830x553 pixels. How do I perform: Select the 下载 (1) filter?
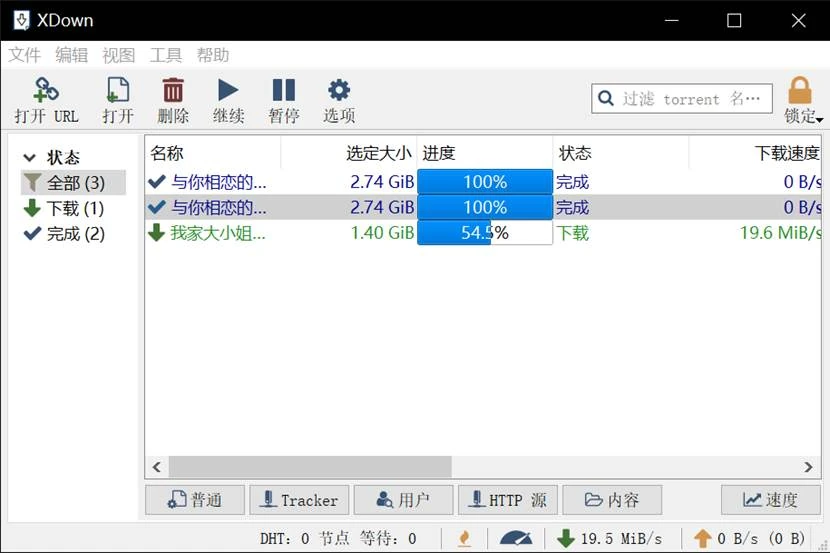(64, 208)
